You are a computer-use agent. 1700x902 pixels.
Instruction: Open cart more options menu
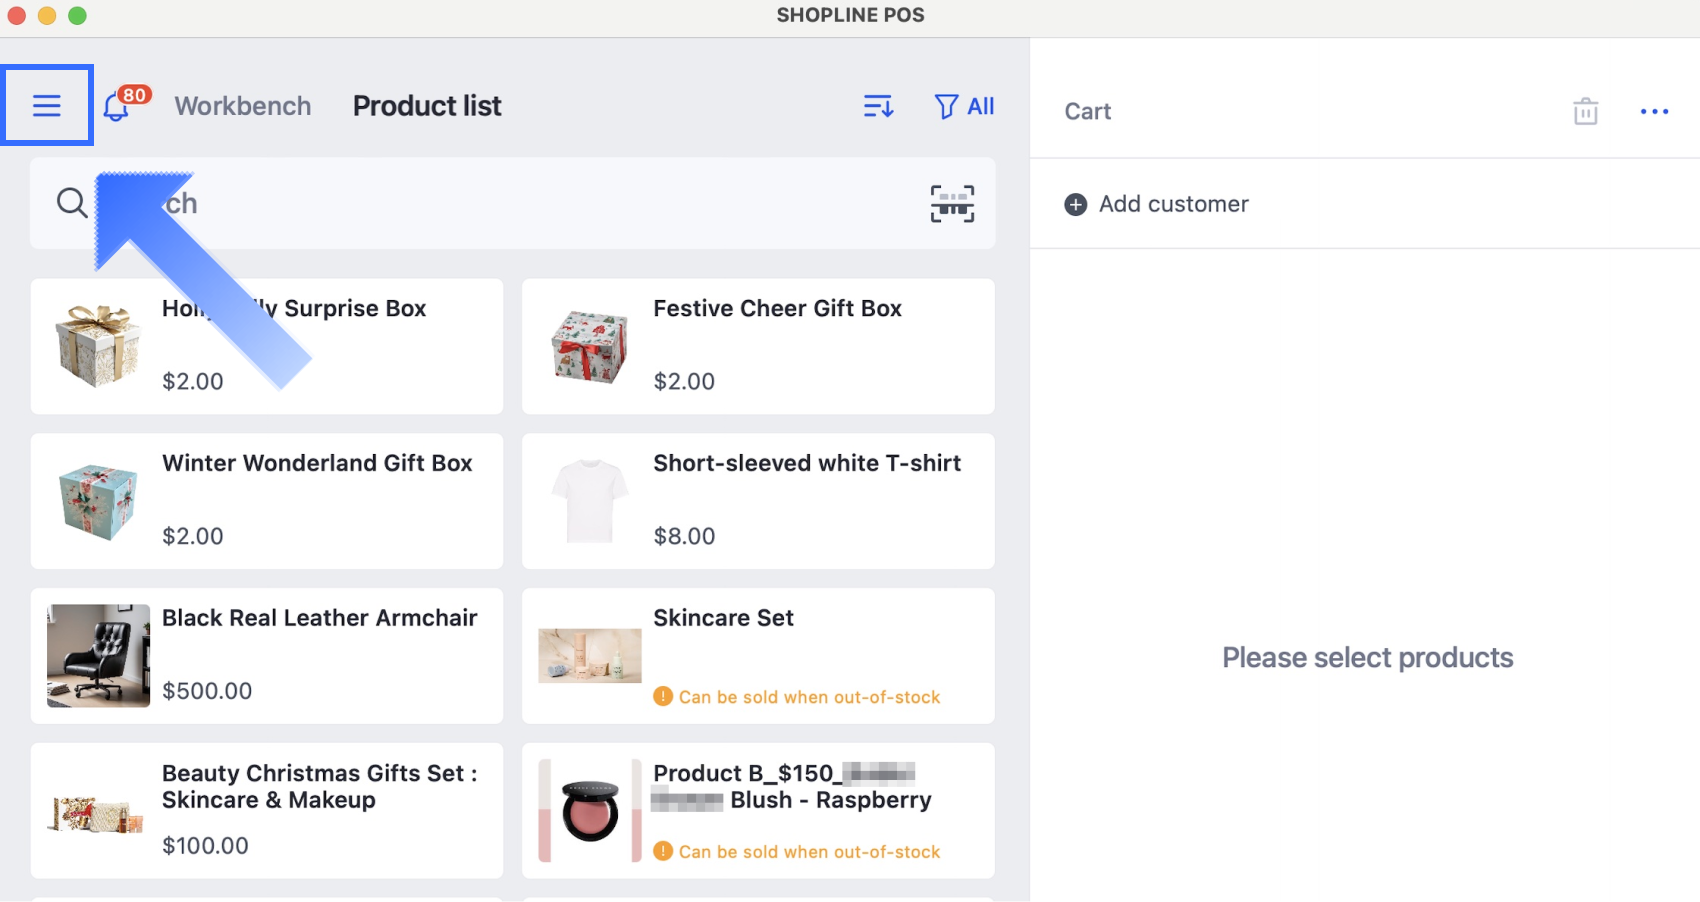point(1654,111)
